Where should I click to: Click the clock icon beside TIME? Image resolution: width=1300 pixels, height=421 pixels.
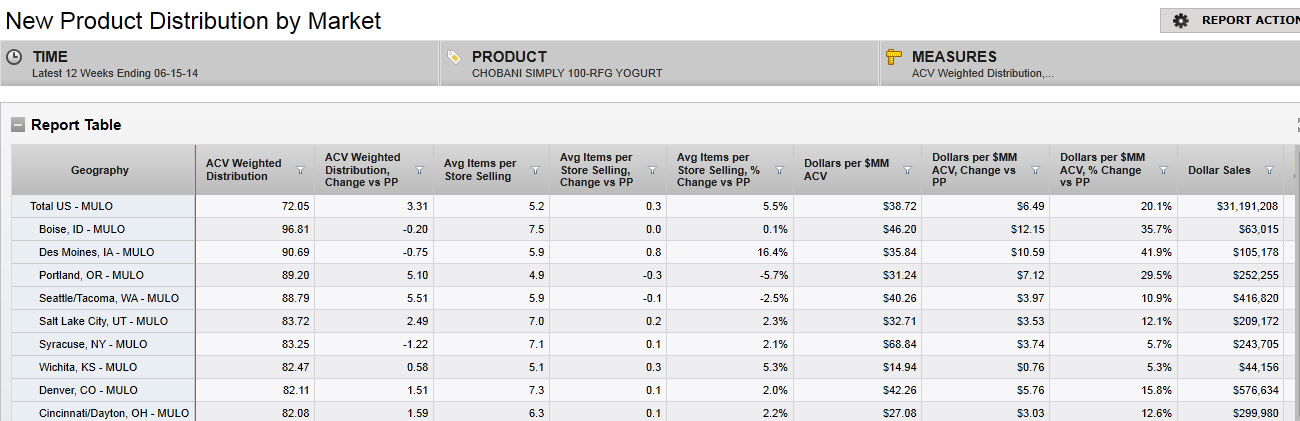click(14, 57)
